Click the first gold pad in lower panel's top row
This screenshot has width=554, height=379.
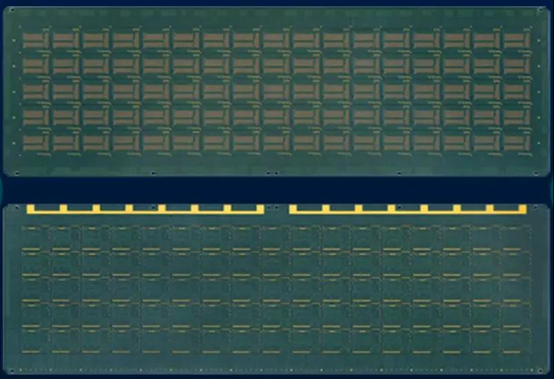pyautogui.click(x=31, y=229)
